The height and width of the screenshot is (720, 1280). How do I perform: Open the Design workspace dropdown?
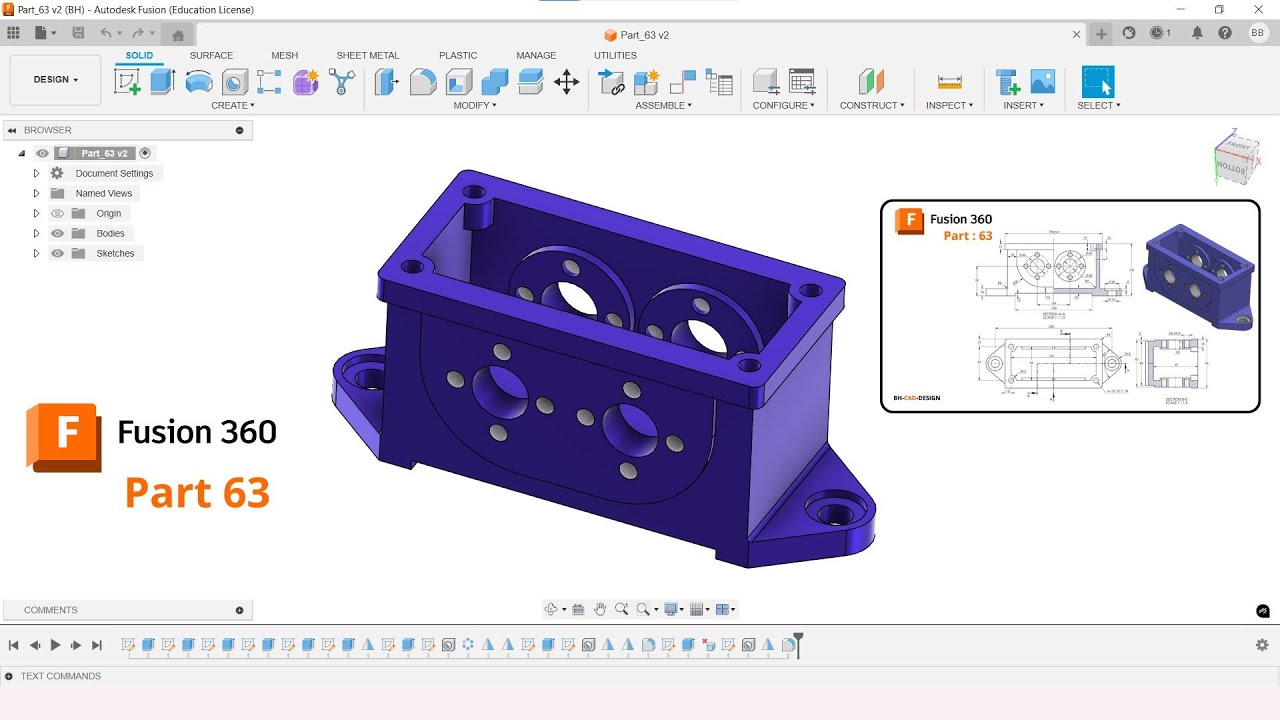55,80
